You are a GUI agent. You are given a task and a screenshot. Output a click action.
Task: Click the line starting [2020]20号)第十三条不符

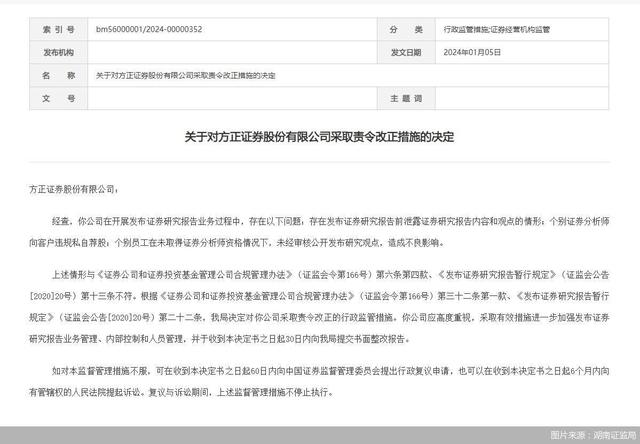pyautogui.click(x=319, y=296)
